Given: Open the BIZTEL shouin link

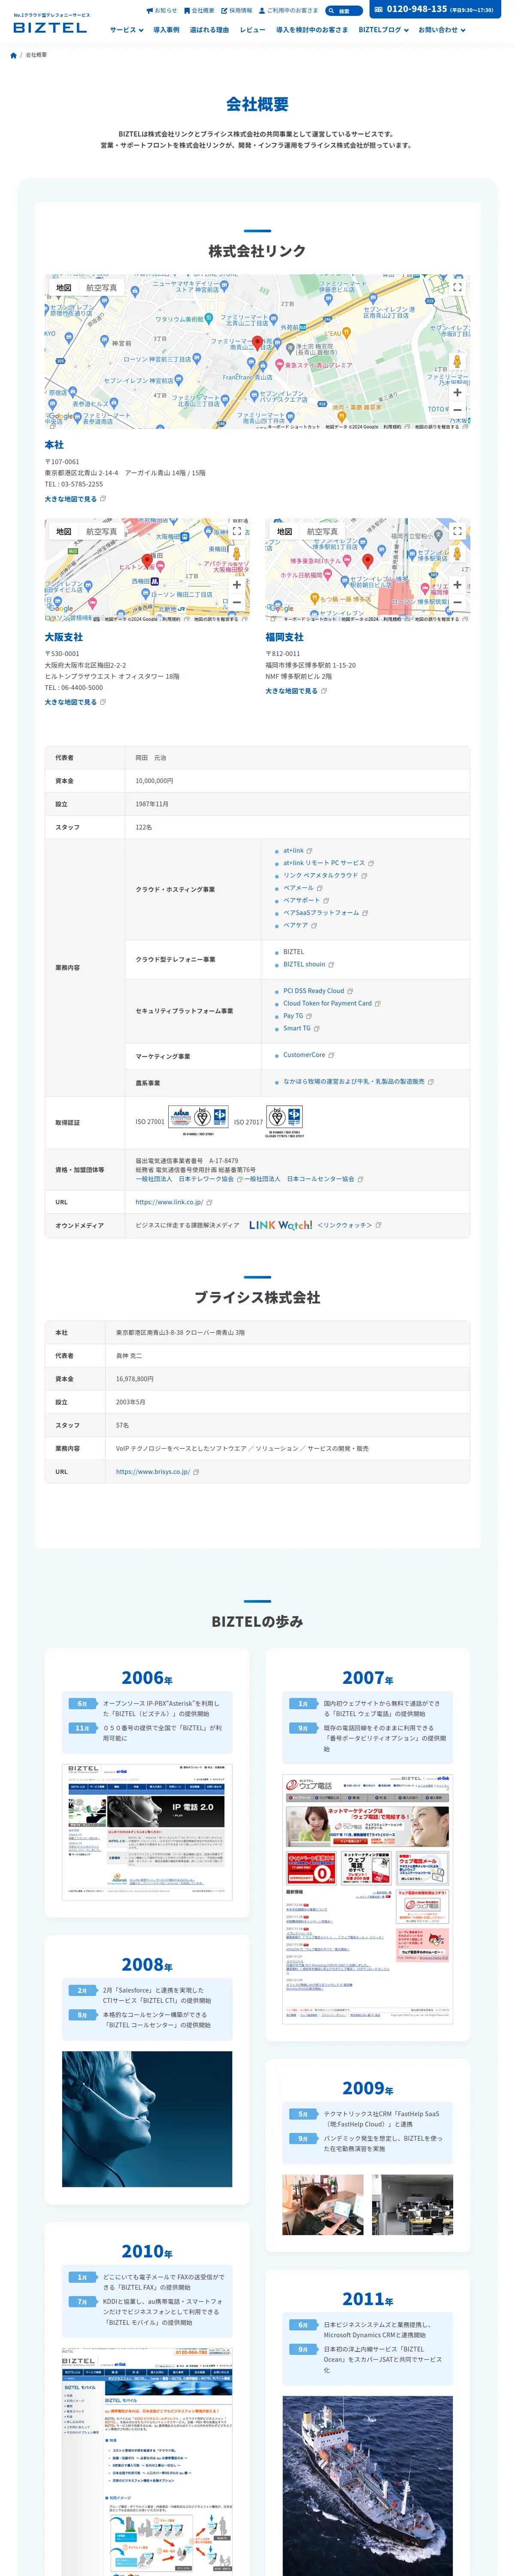Looking at the screenshot, I should coord(308,965).
